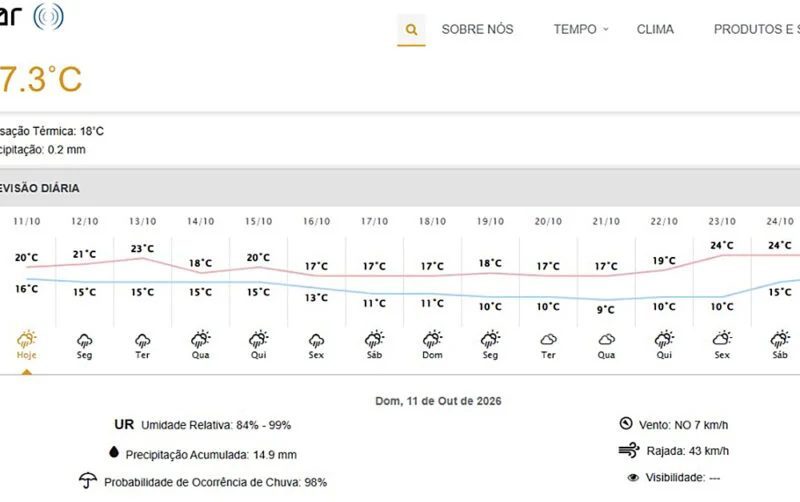Viewport: 800px width, 502px height.
Task: Select the Qua weather icon for 14/10
Action: click(201, 339)
